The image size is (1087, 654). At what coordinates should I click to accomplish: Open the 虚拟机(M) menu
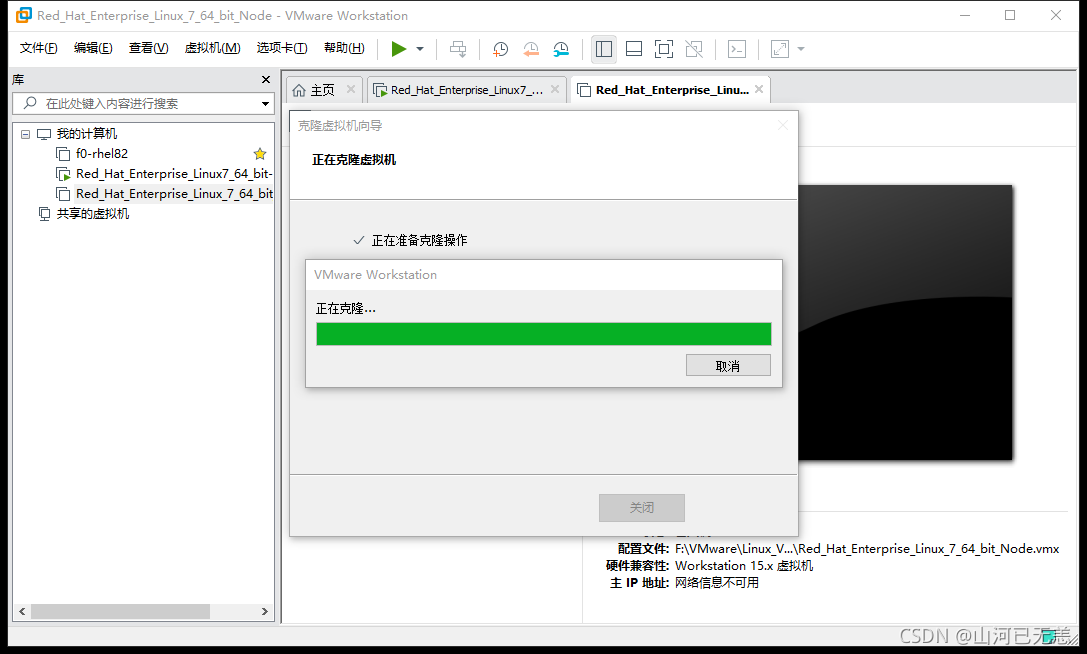(x=212, y=48)
